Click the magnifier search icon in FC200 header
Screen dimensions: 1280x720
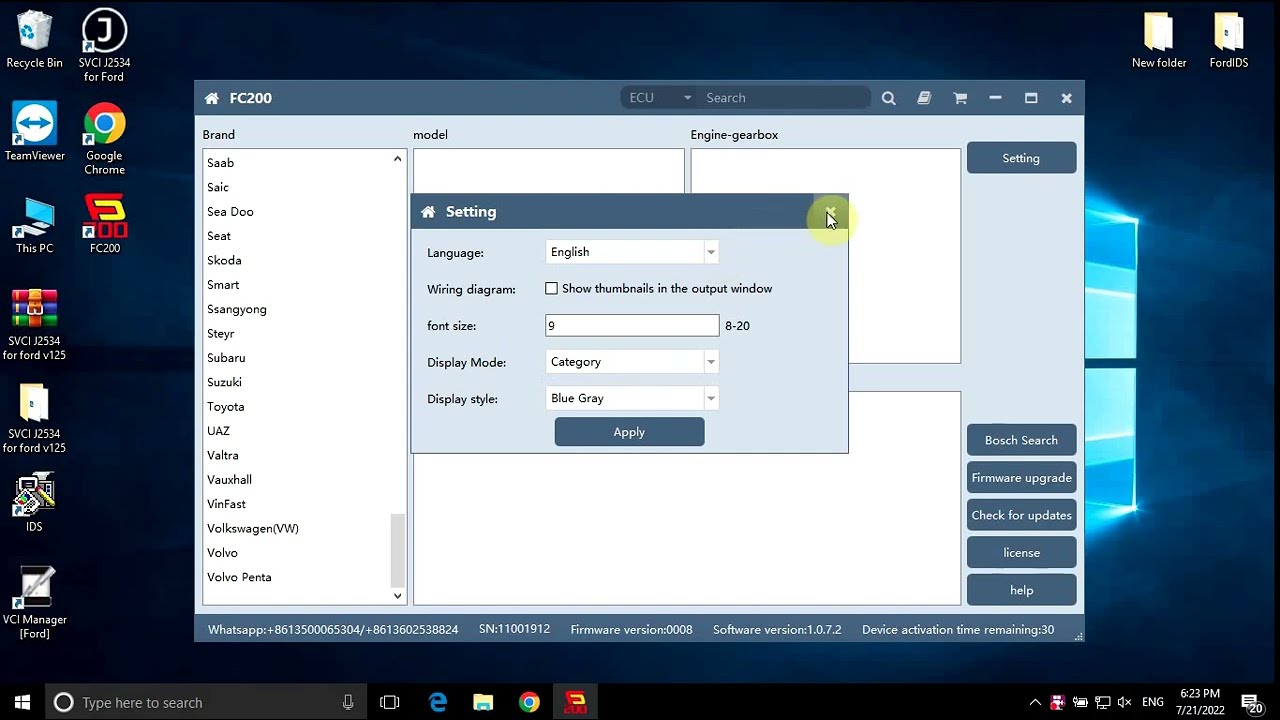tap(889, 98)
